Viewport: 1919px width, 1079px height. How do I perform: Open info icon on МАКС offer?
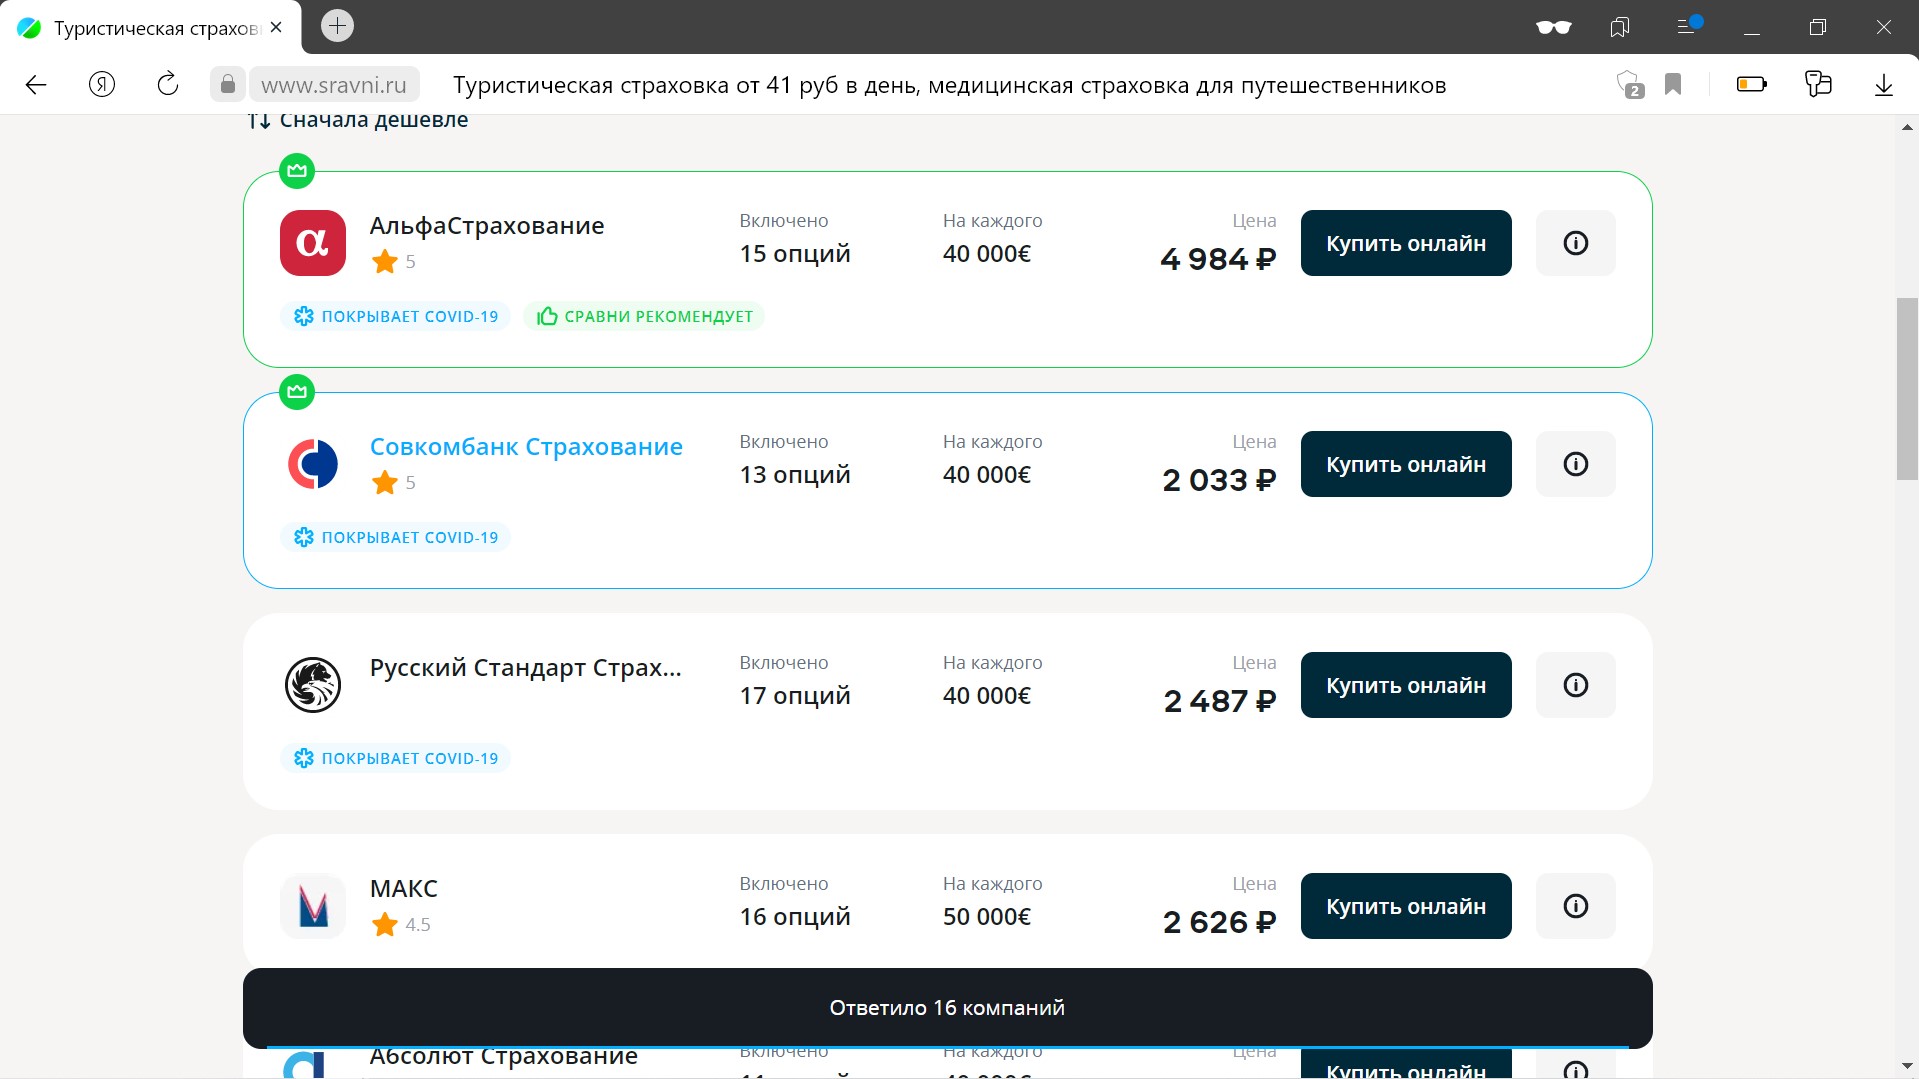[x=1575, y=906]
